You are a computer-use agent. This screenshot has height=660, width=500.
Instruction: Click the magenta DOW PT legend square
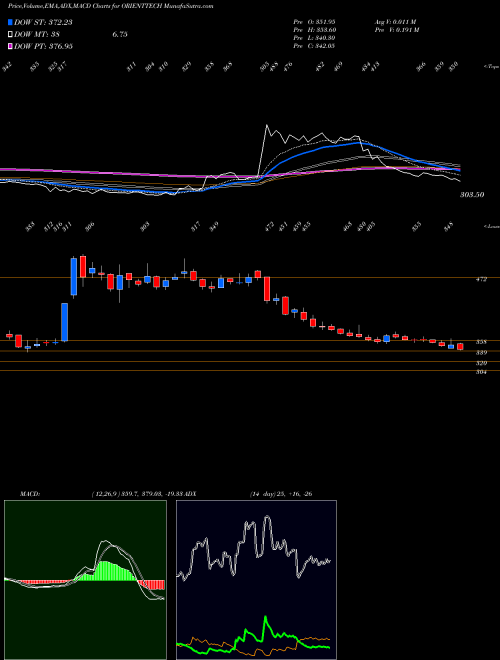[x=11, y=46]
